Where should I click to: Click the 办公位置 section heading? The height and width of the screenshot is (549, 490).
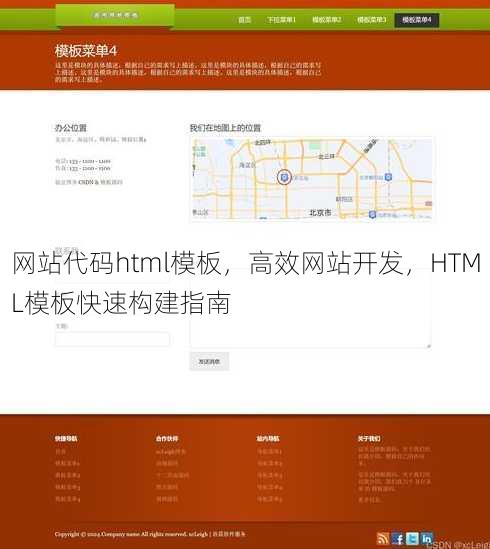pos(71,128)
